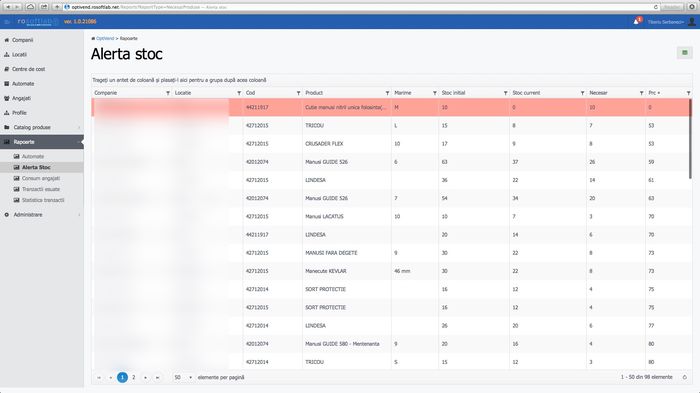Image resolution: width=700 pixels, height=393 pixels.
Task: Click the browser back arrow
Action: pos(8,7)
